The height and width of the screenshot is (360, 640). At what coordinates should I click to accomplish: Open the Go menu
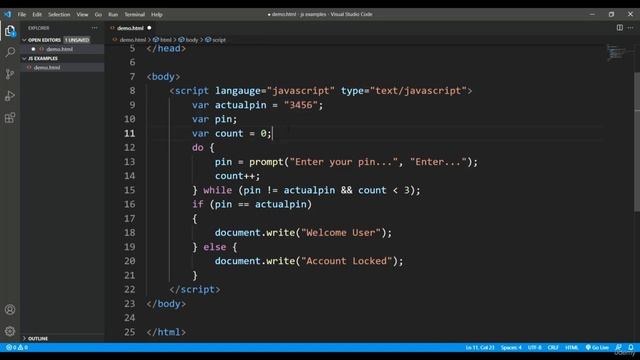tap(98, 14)
